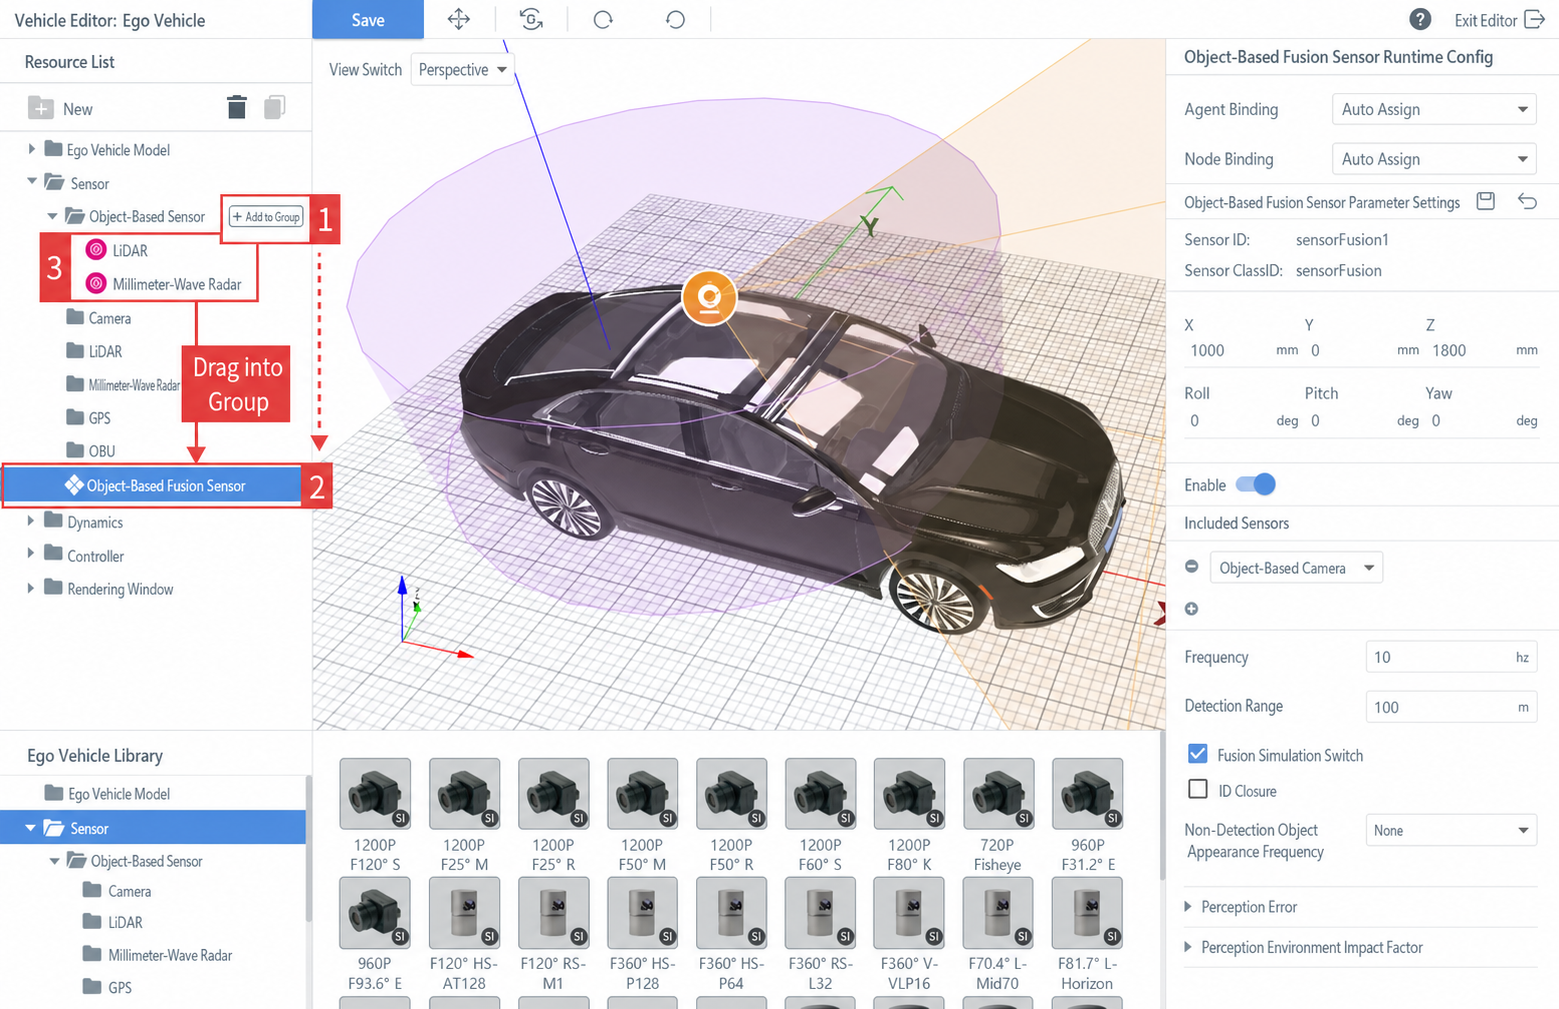Click the Object-Based Fusion Sensor diamond icon

pyautogui.click(x=74, y=486)
